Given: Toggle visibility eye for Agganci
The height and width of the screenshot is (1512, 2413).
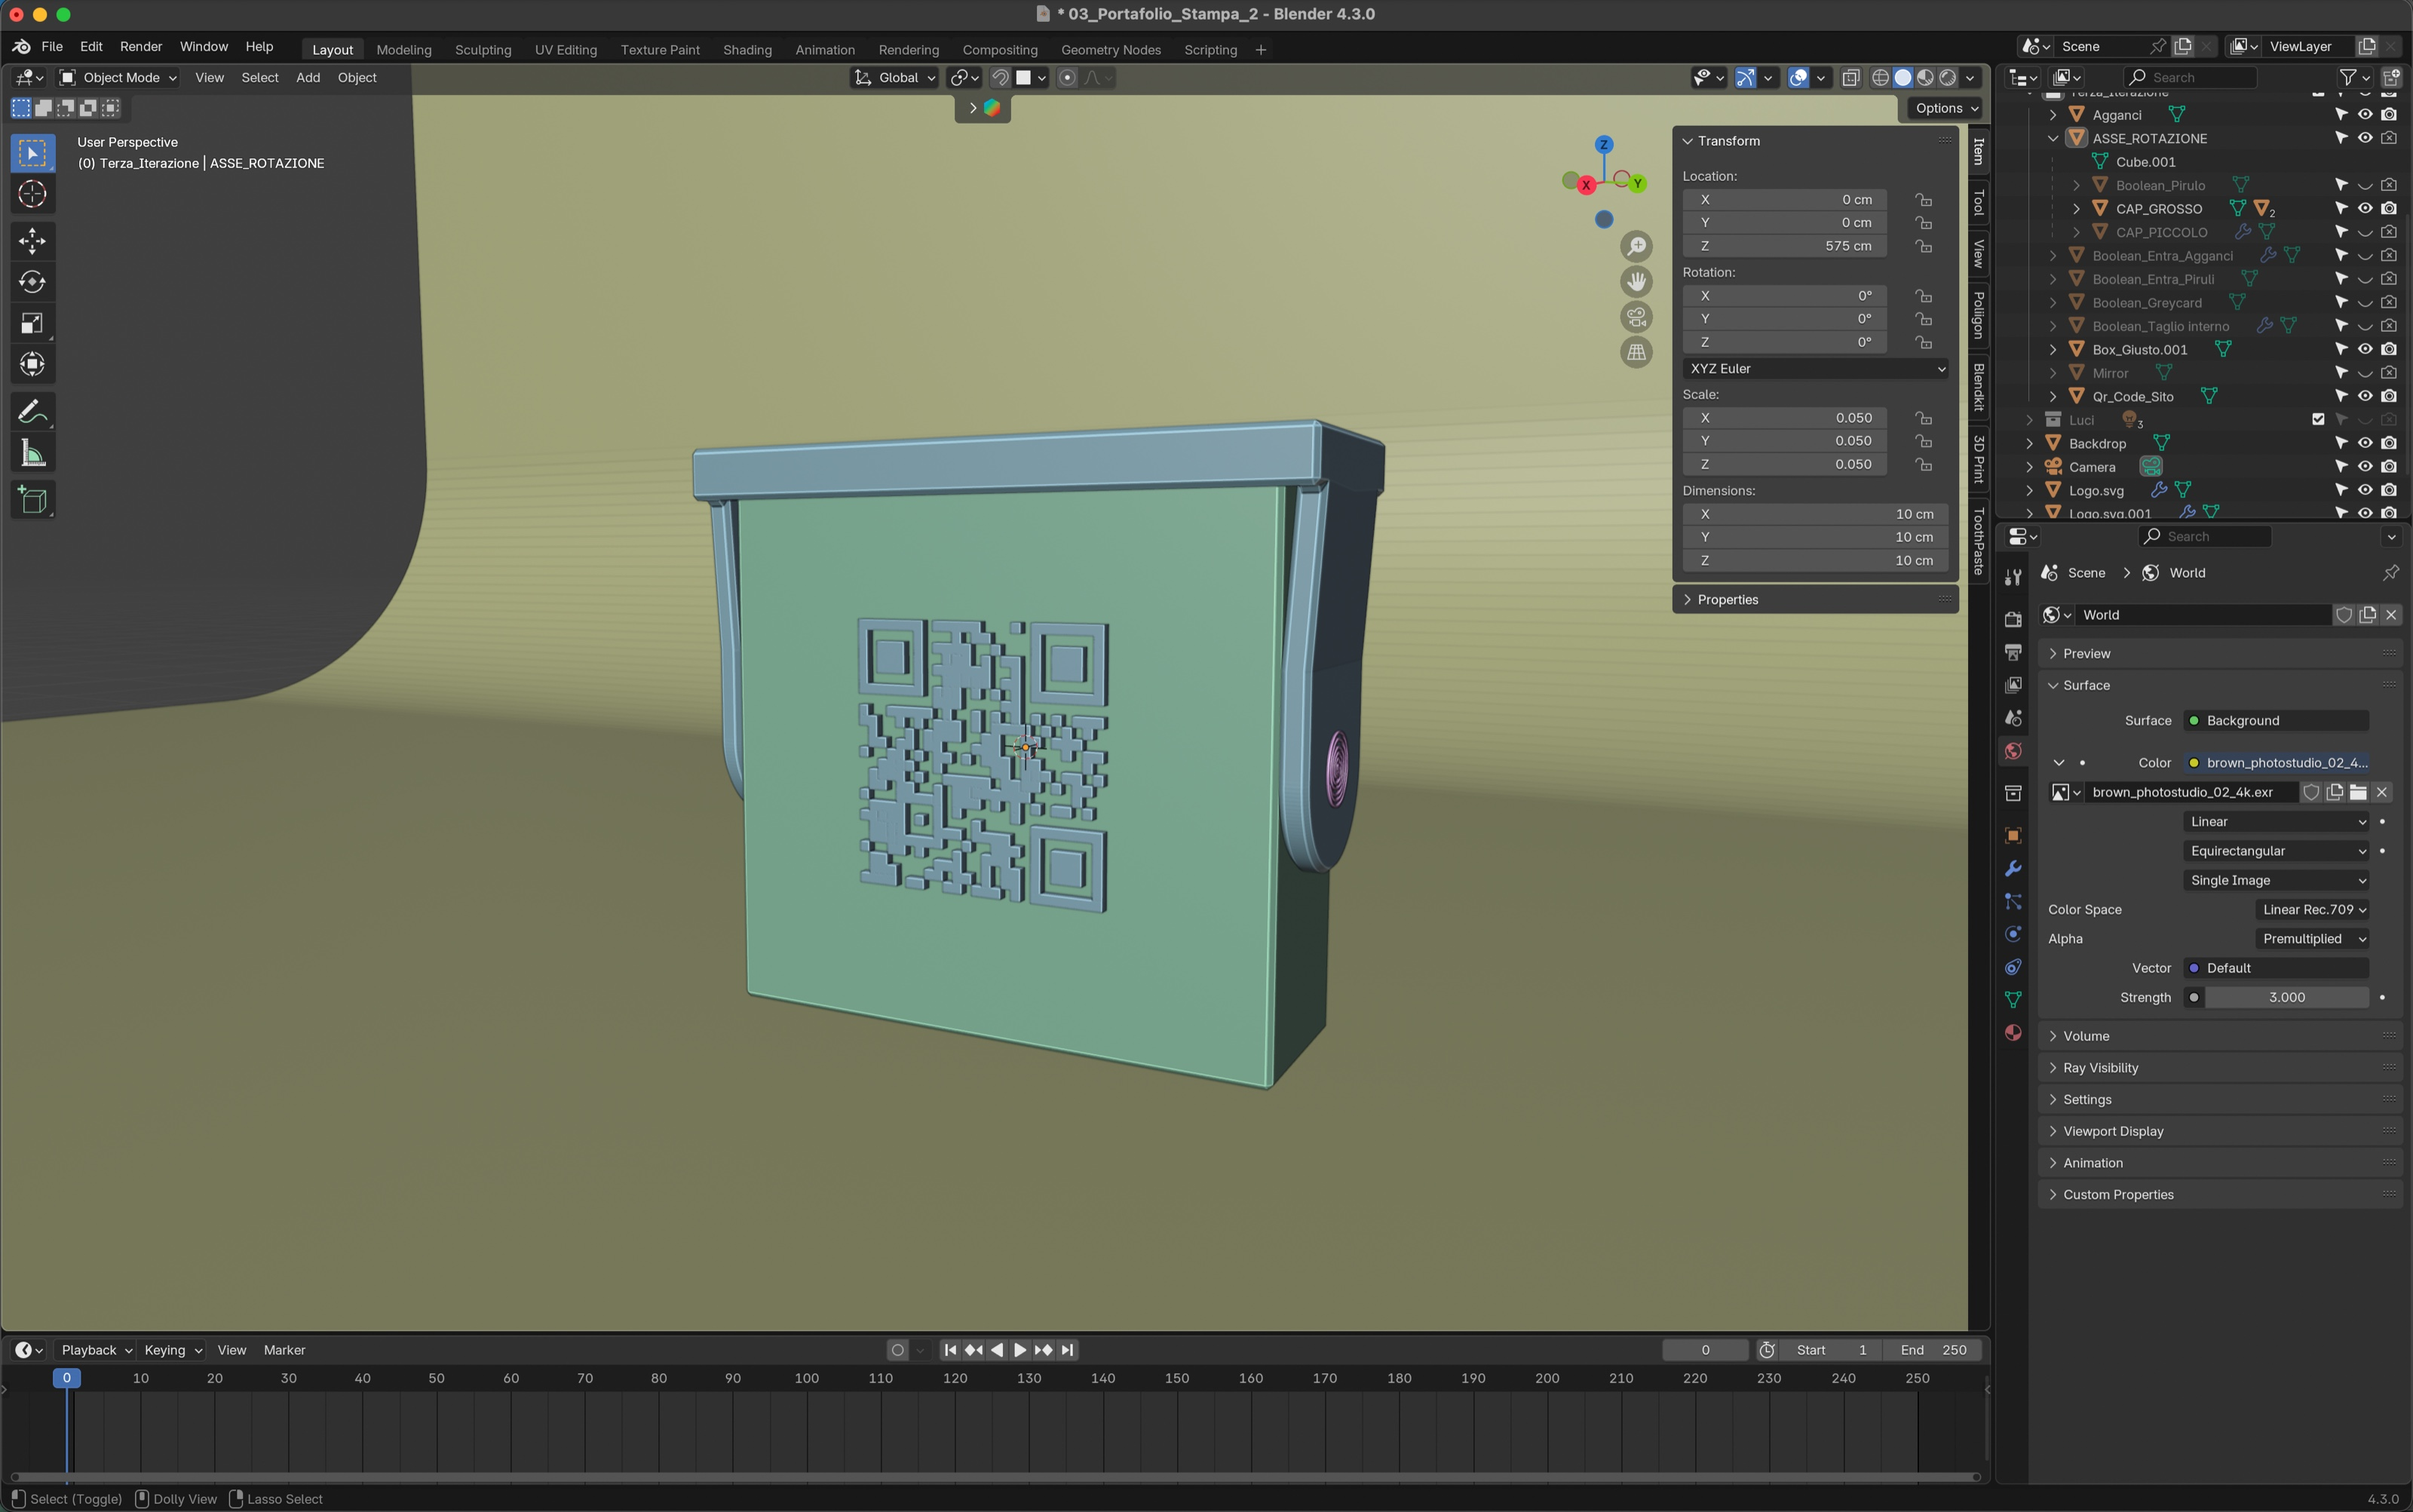Looking at the screenshot, I should 2365,114.
